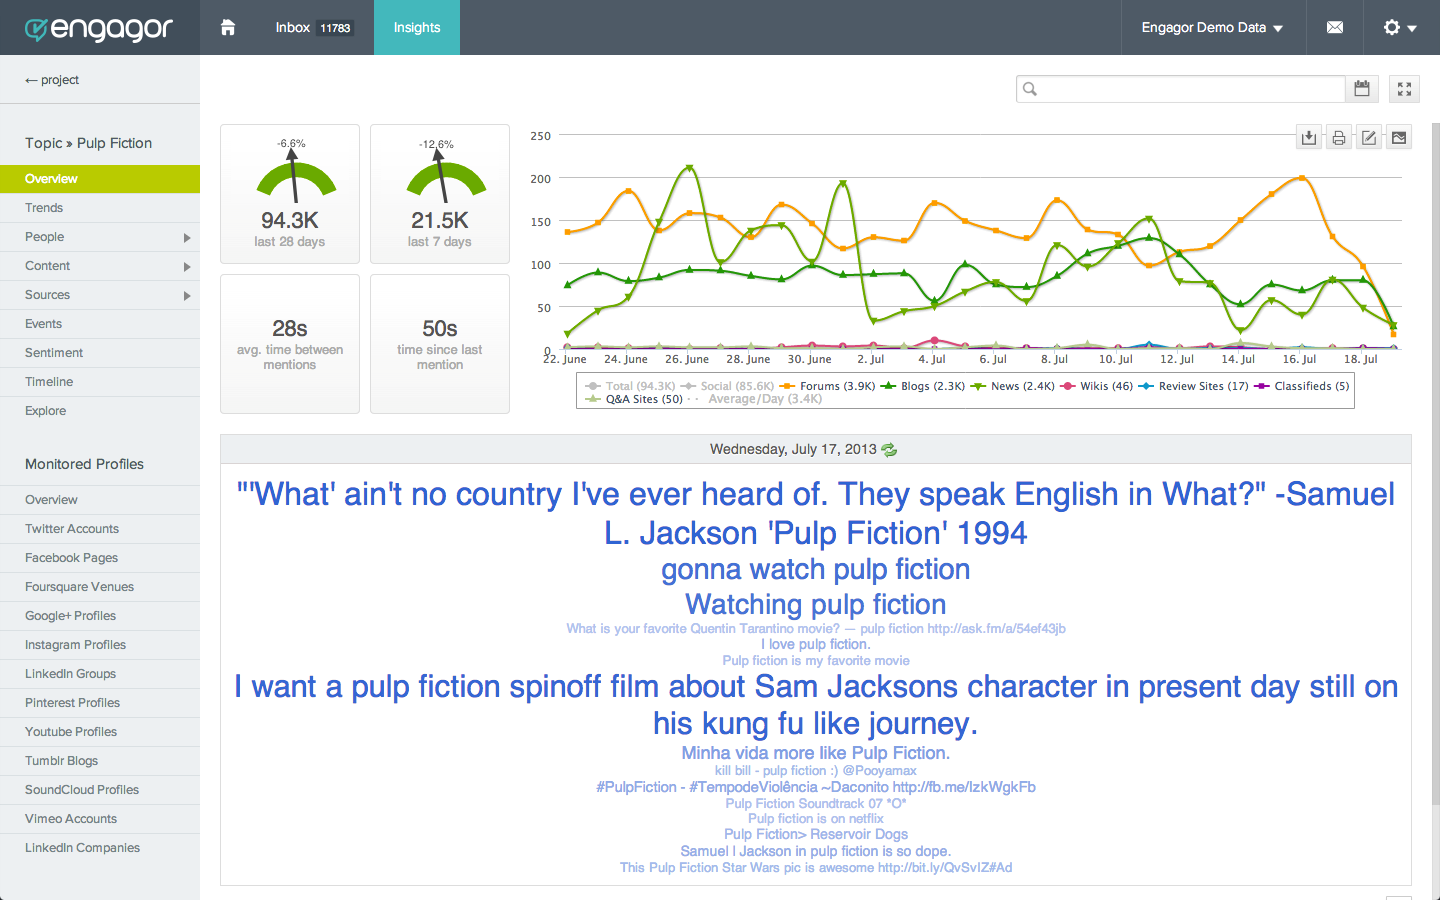Click the 21.5K last 7 days gauge
Image resolution: width=1440 pixels, height=900 pixels.
[x=440, y=194]
